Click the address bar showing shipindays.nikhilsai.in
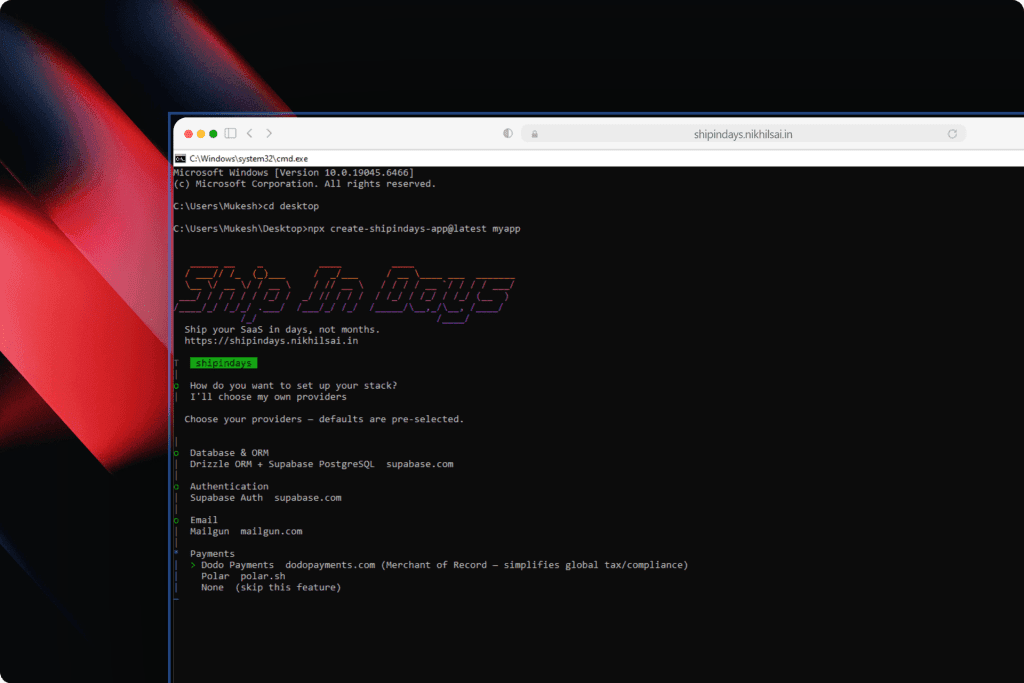1024x683 pixels. tap(744, 133)
